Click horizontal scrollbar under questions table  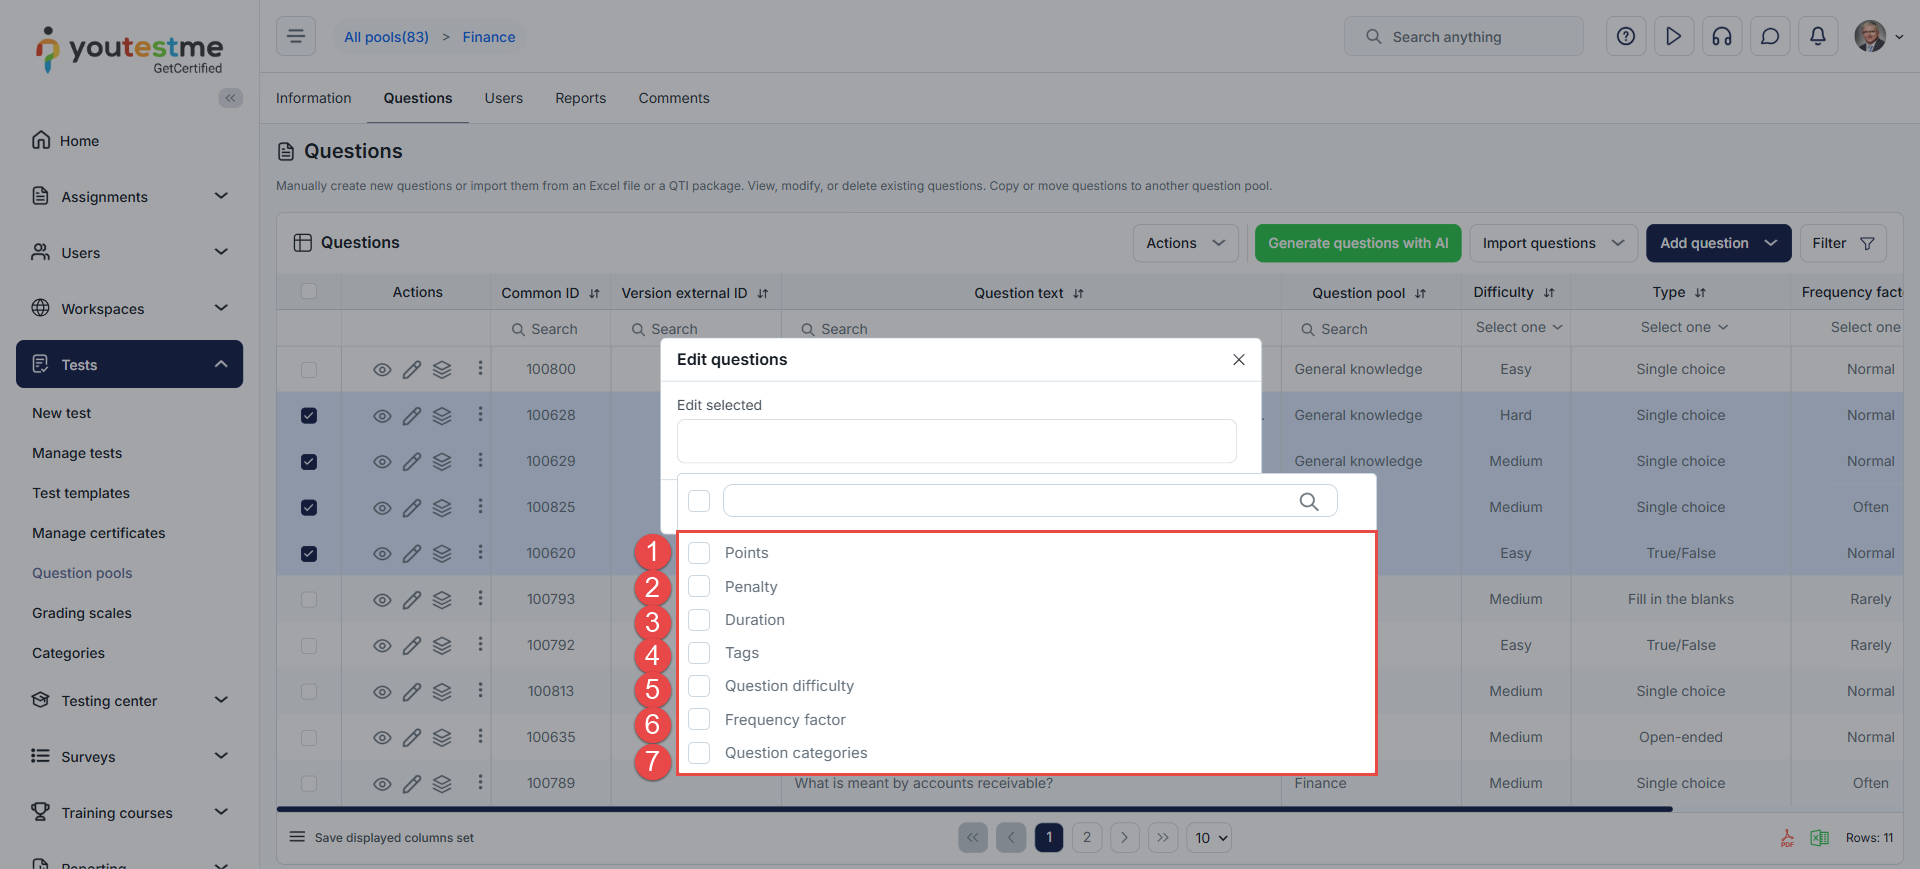975,809
